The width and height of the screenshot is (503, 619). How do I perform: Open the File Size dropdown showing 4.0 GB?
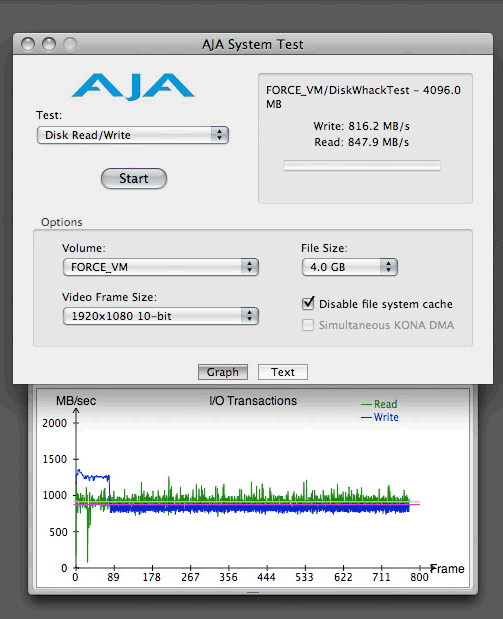349,267
